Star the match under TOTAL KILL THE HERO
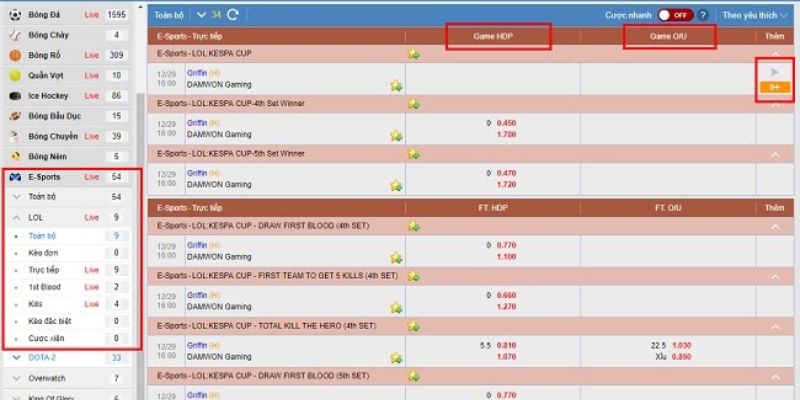 tap(396, 358)
